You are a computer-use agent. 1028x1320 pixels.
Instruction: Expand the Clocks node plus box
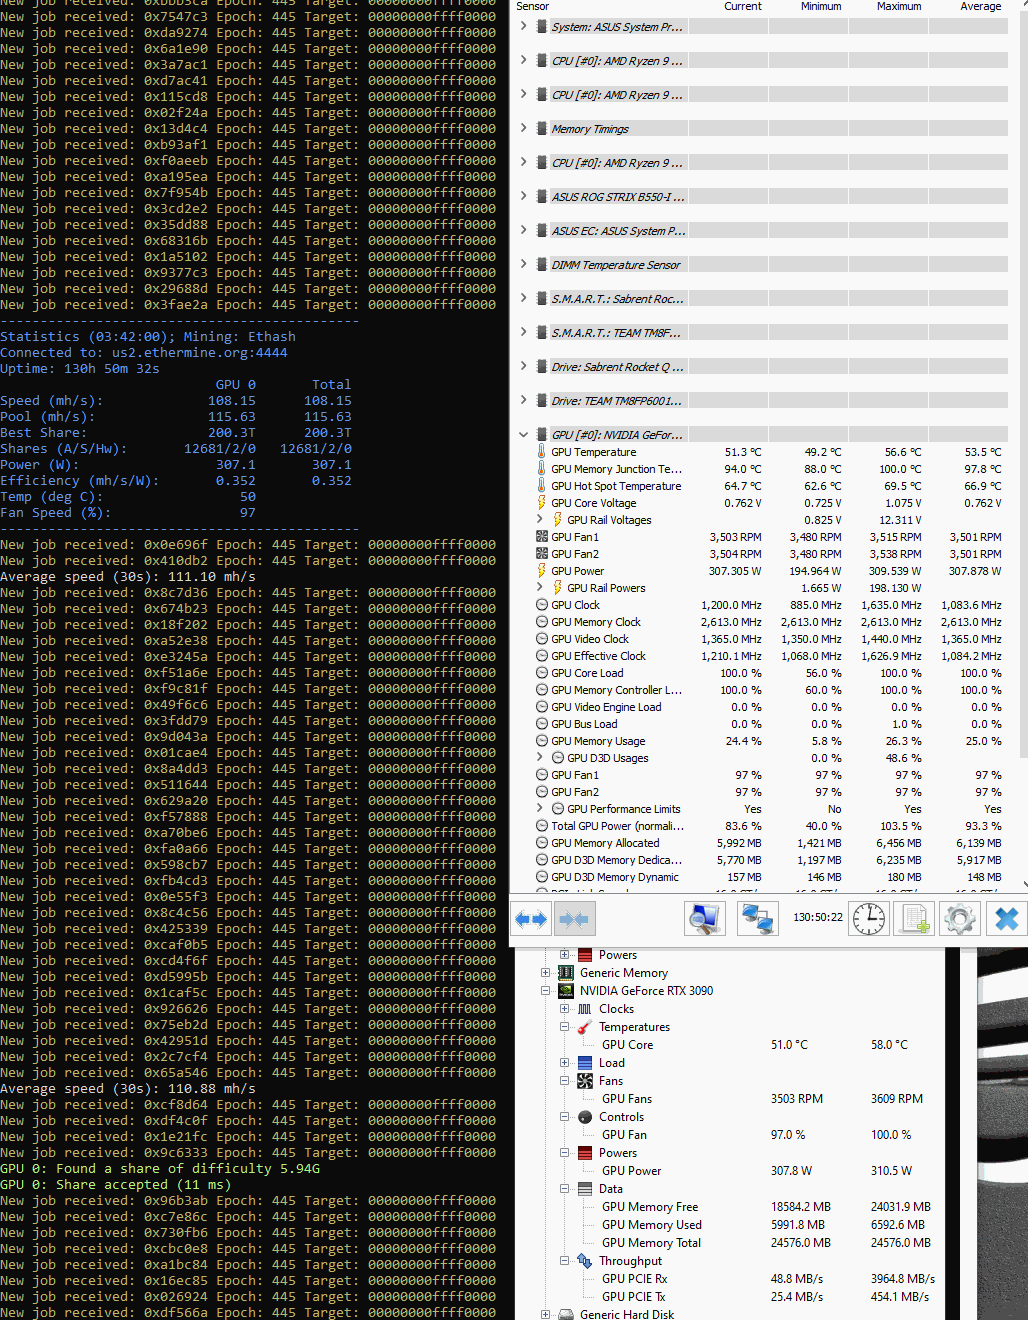coord(565,1009)
